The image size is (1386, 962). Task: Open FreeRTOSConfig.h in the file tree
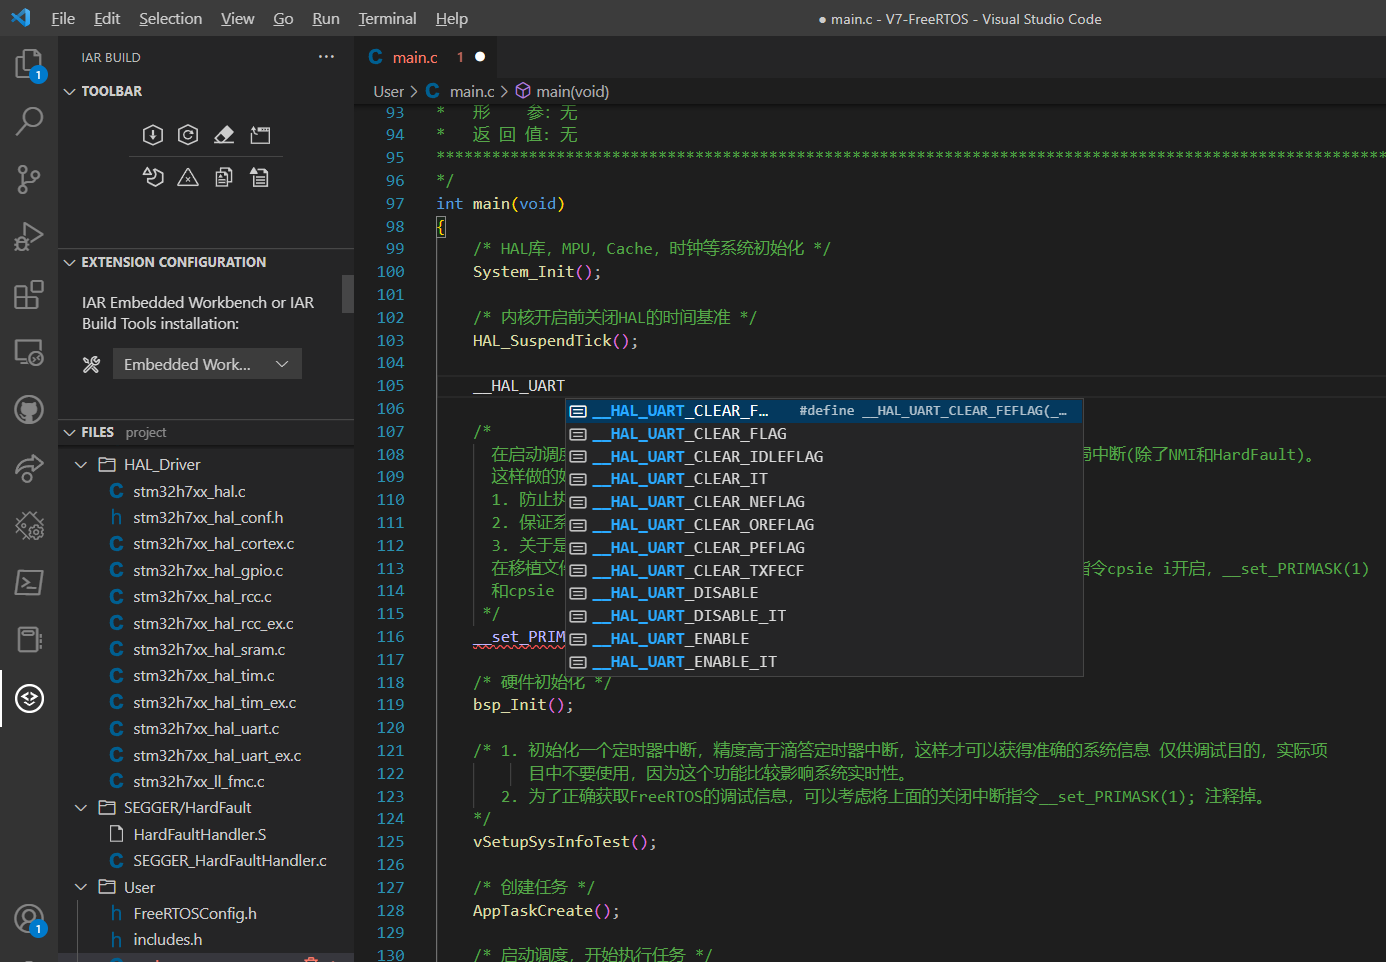coord(195,913)
